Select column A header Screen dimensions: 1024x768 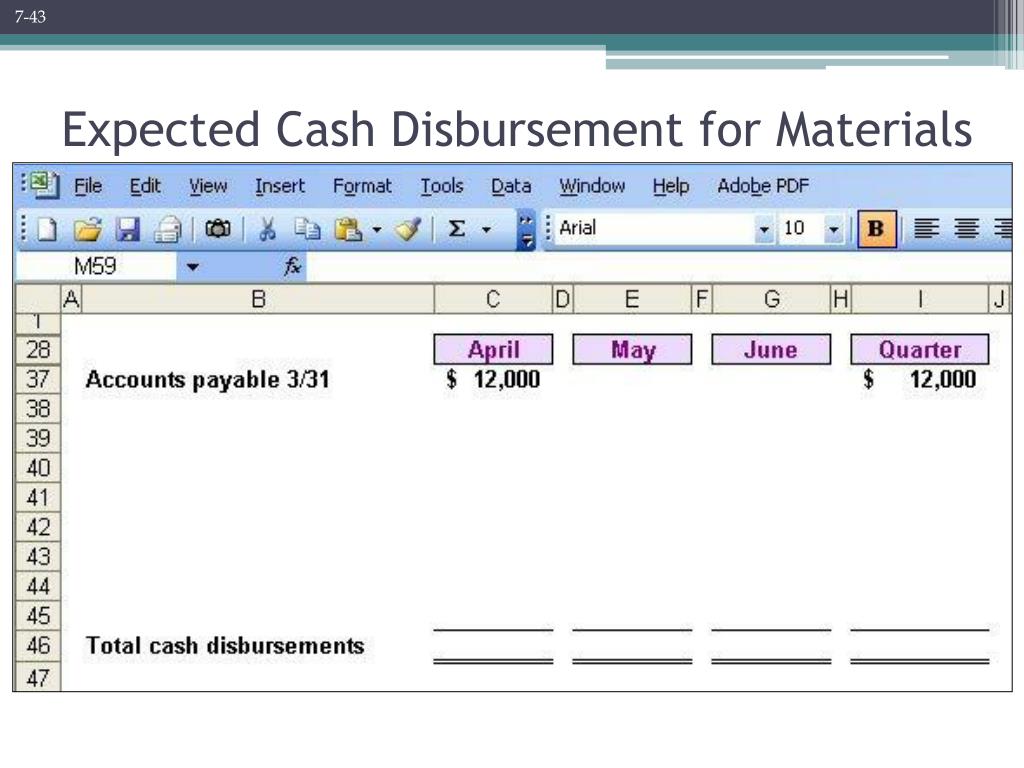[71, 299]
